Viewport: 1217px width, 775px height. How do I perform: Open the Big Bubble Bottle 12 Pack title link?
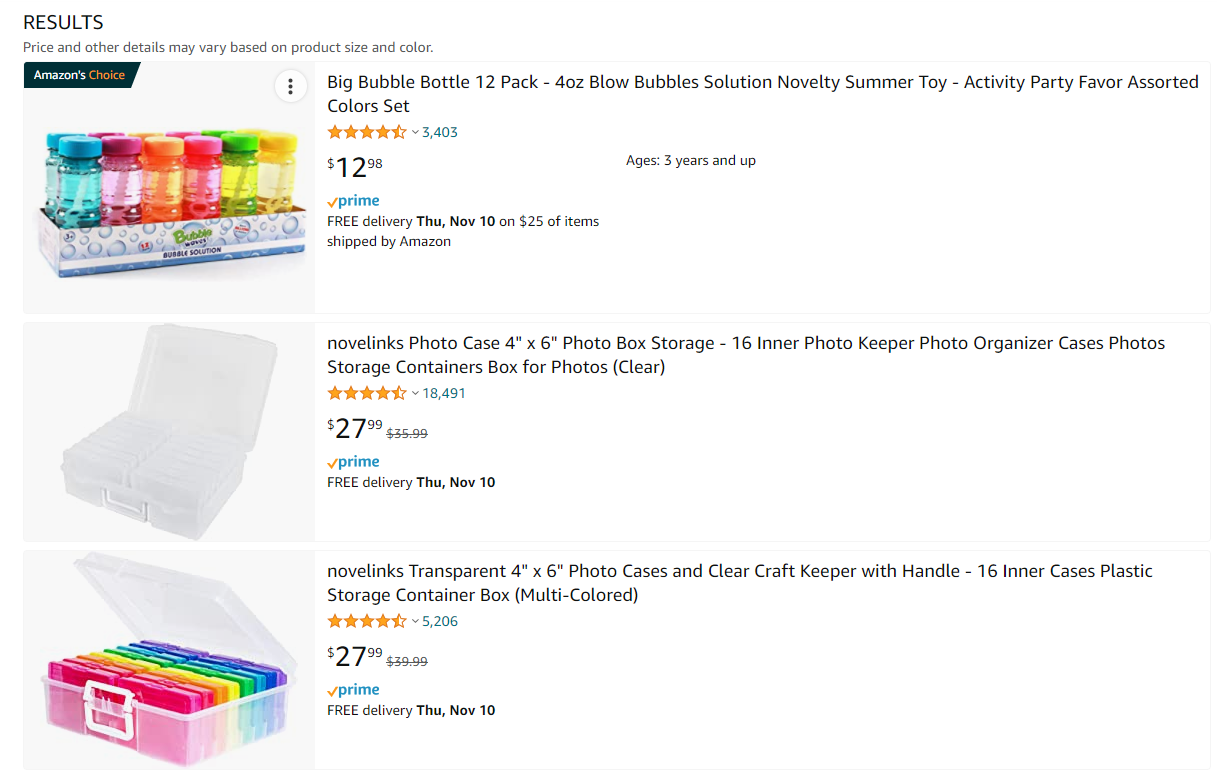763,94
